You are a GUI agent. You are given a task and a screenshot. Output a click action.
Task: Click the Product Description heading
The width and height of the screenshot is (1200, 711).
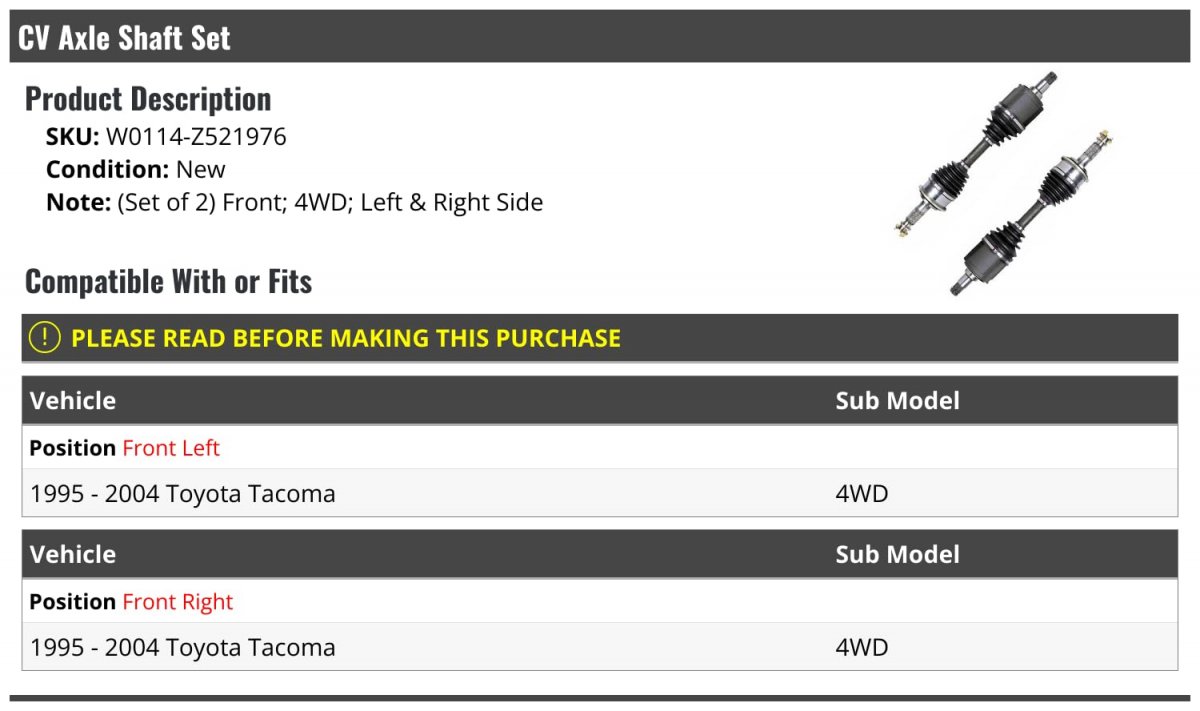(148, 98)
